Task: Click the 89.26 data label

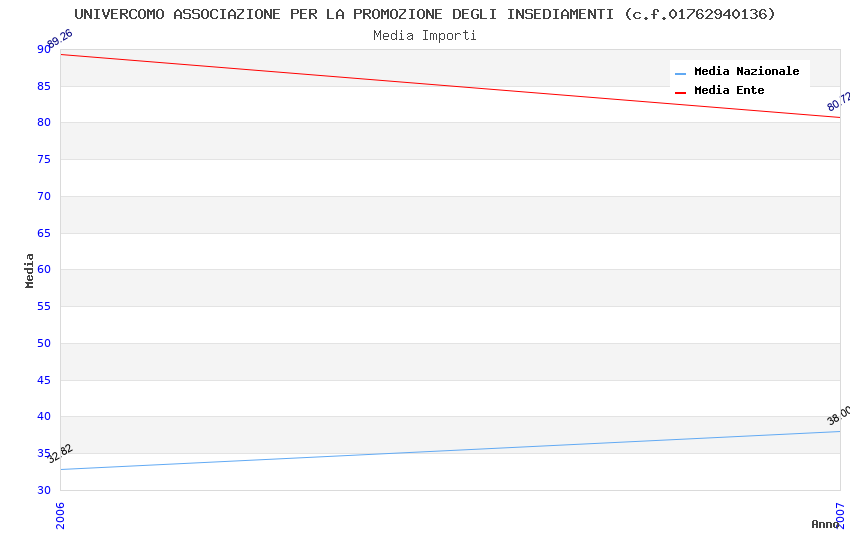Action: click(x=60, y=38)
